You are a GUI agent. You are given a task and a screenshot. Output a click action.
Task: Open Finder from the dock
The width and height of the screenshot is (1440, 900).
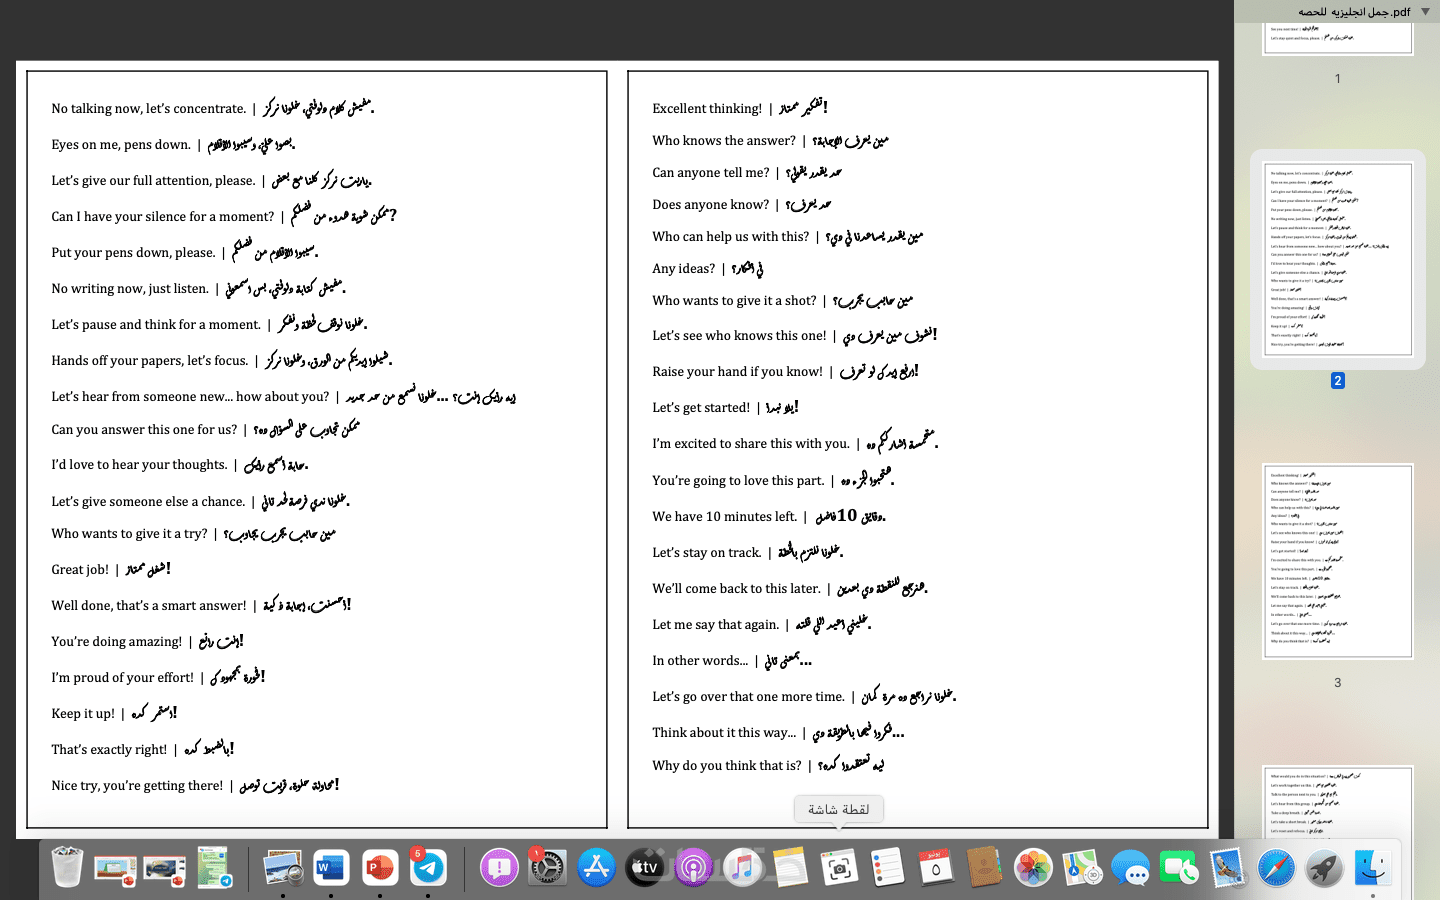point(1372,867)
